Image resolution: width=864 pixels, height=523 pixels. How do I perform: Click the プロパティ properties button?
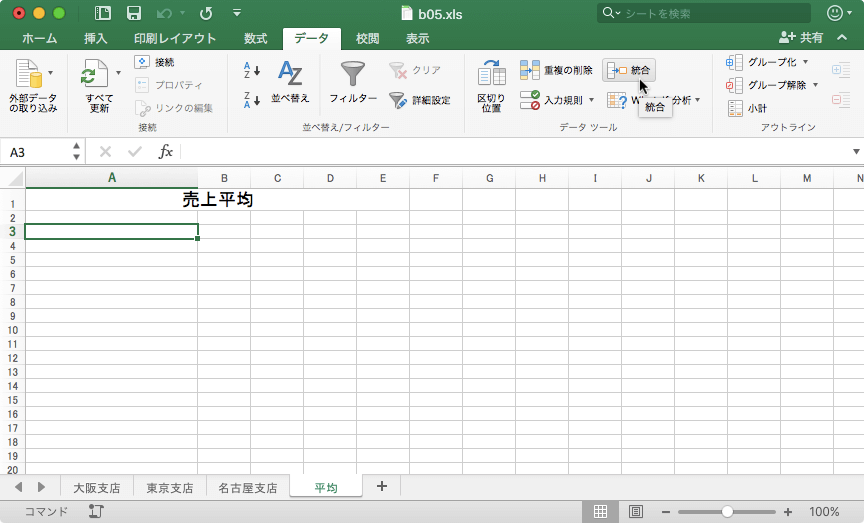[x=169, y=85]
